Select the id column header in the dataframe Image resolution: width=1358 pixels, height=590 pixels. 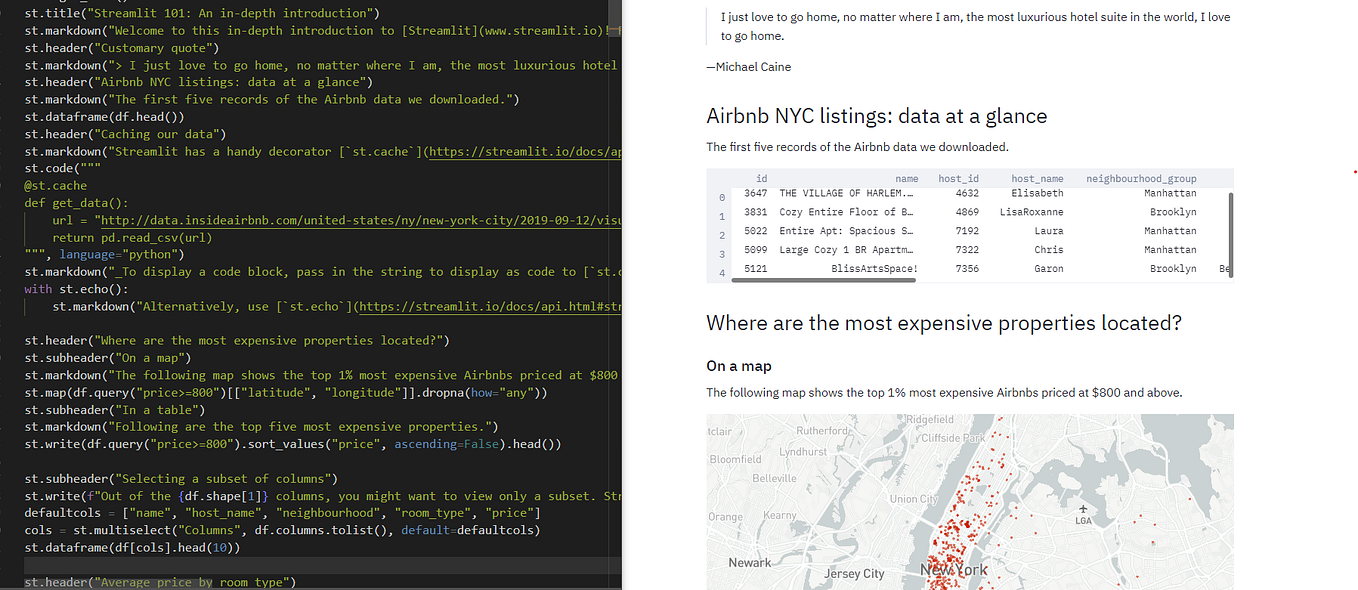click(x=760, y=178)
